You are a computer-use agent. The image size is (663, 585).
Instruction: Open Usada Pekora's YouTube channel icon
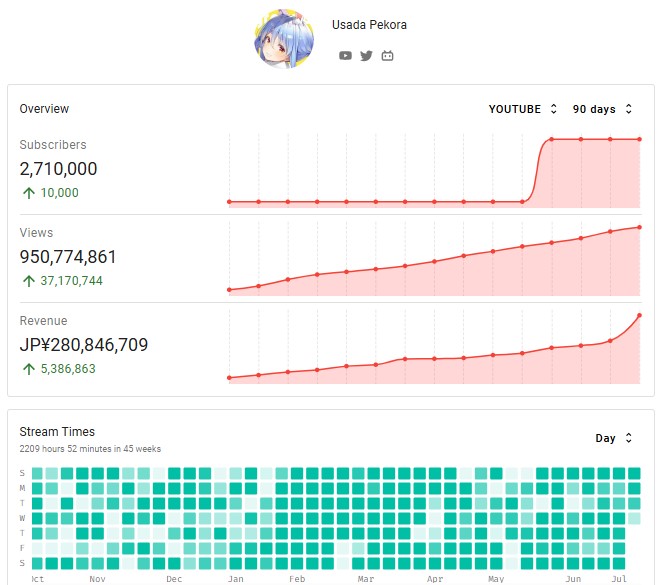coord(345,55)
